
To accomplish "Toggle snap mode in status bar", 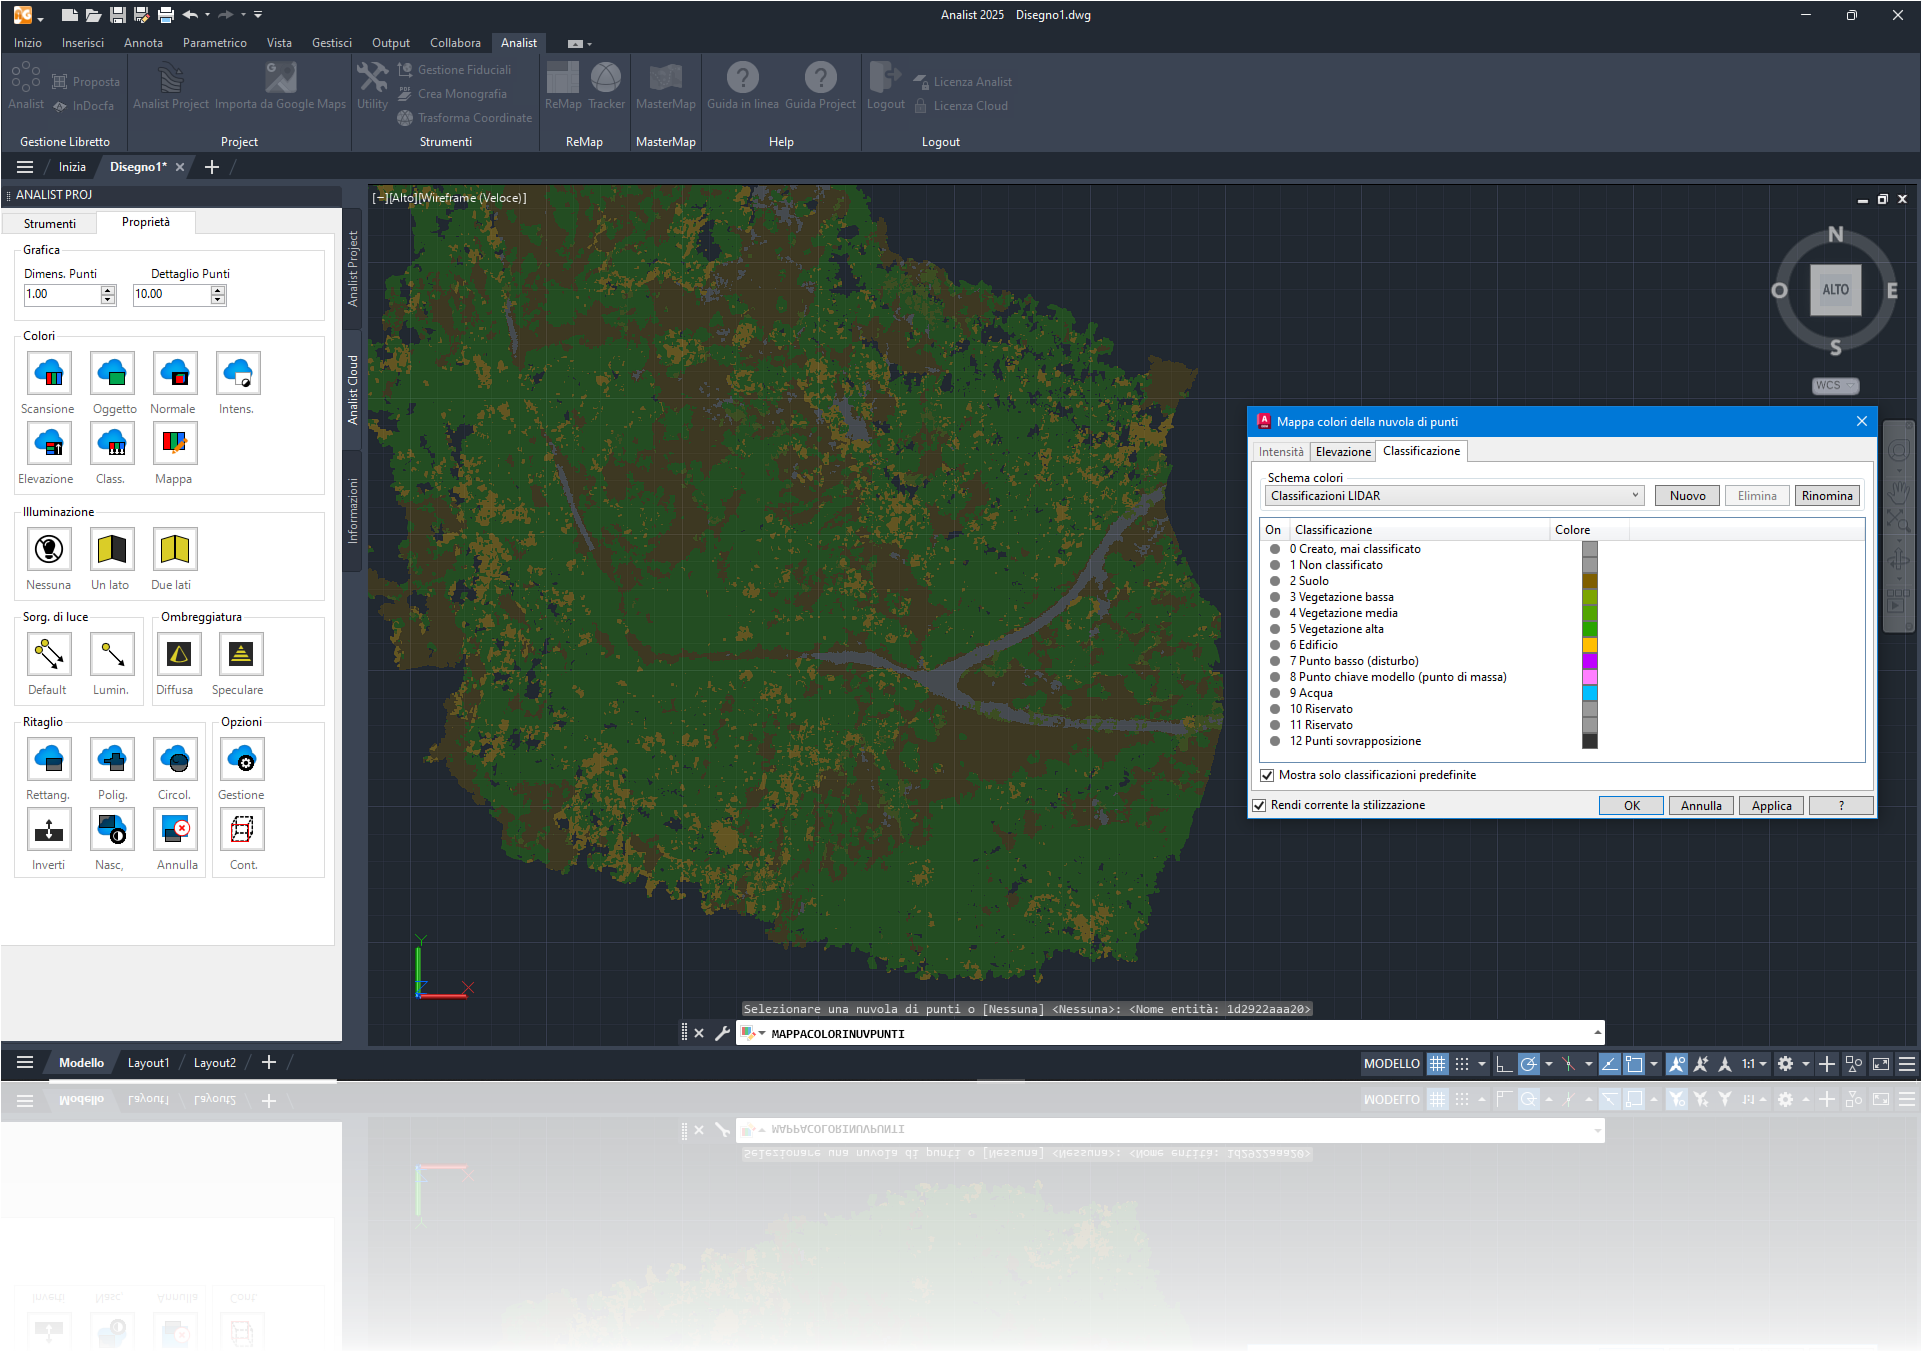I will 1462,1064.
